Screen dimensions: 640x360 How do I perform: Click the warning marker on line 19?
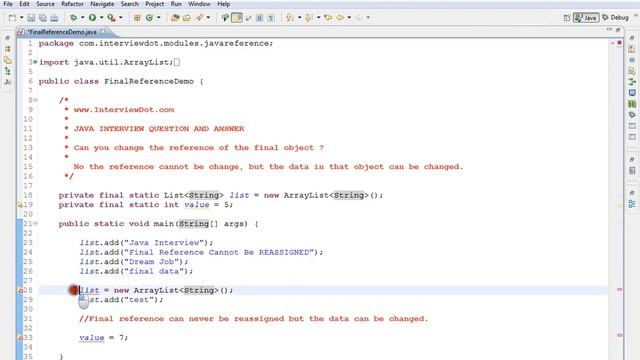(20, 205)
